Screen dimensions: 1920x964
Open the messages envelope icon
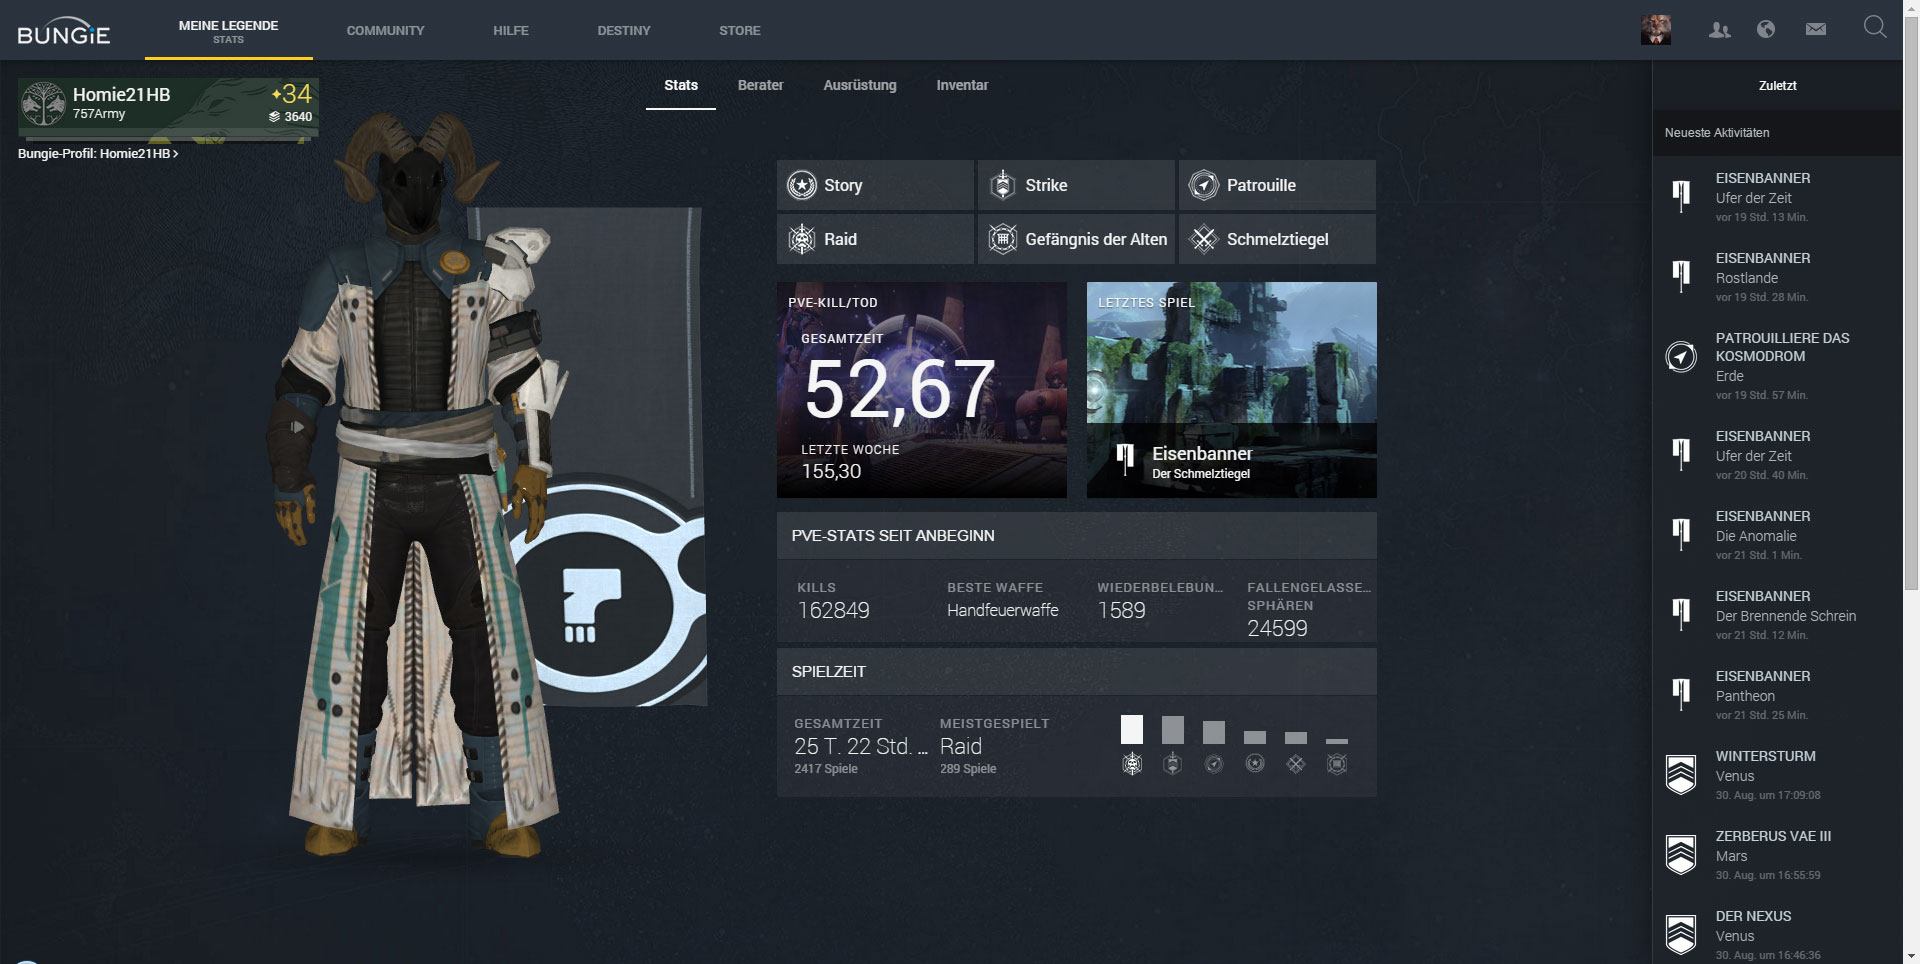point(1816,29)
